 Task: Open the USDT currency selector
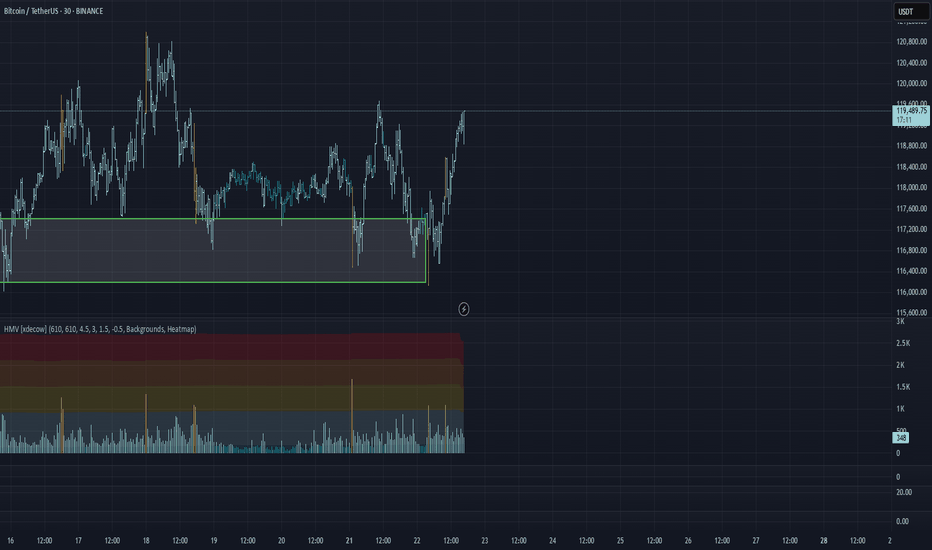tap(911, 11)
